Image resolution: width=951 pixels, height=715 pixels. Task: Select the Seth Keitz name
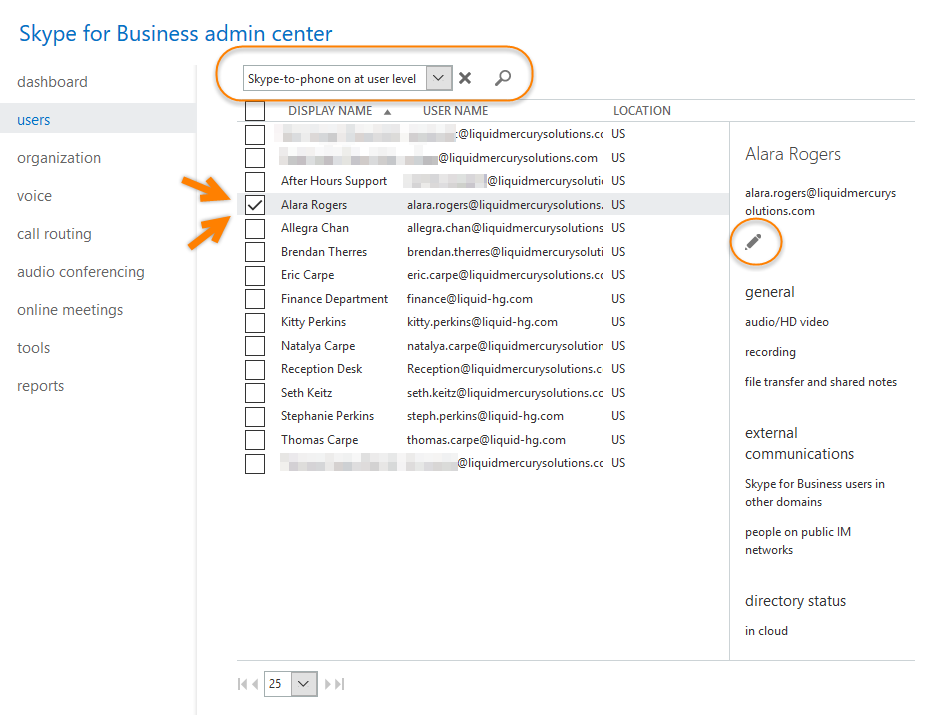pos(306,393)
